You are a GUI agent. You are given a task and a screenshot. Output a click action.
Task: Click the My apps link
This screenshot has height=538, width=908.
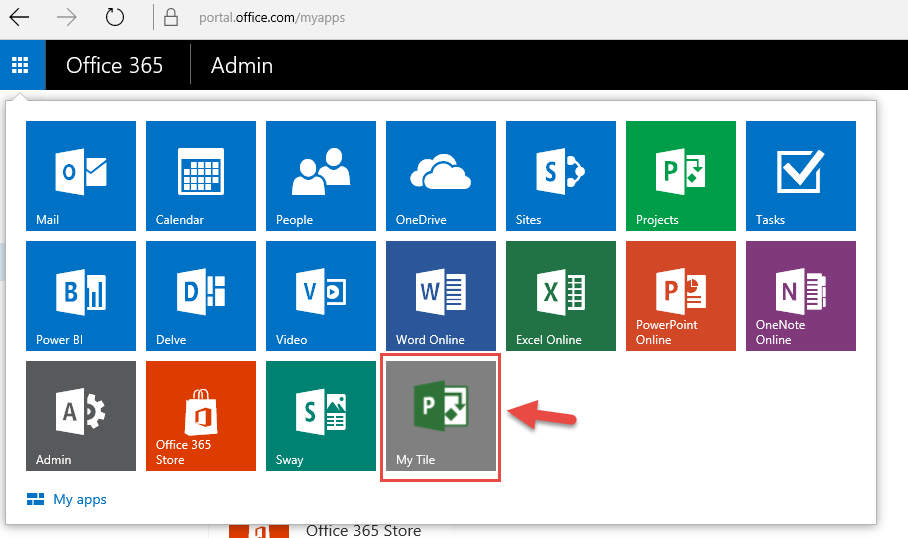click(x=67, y=499)
